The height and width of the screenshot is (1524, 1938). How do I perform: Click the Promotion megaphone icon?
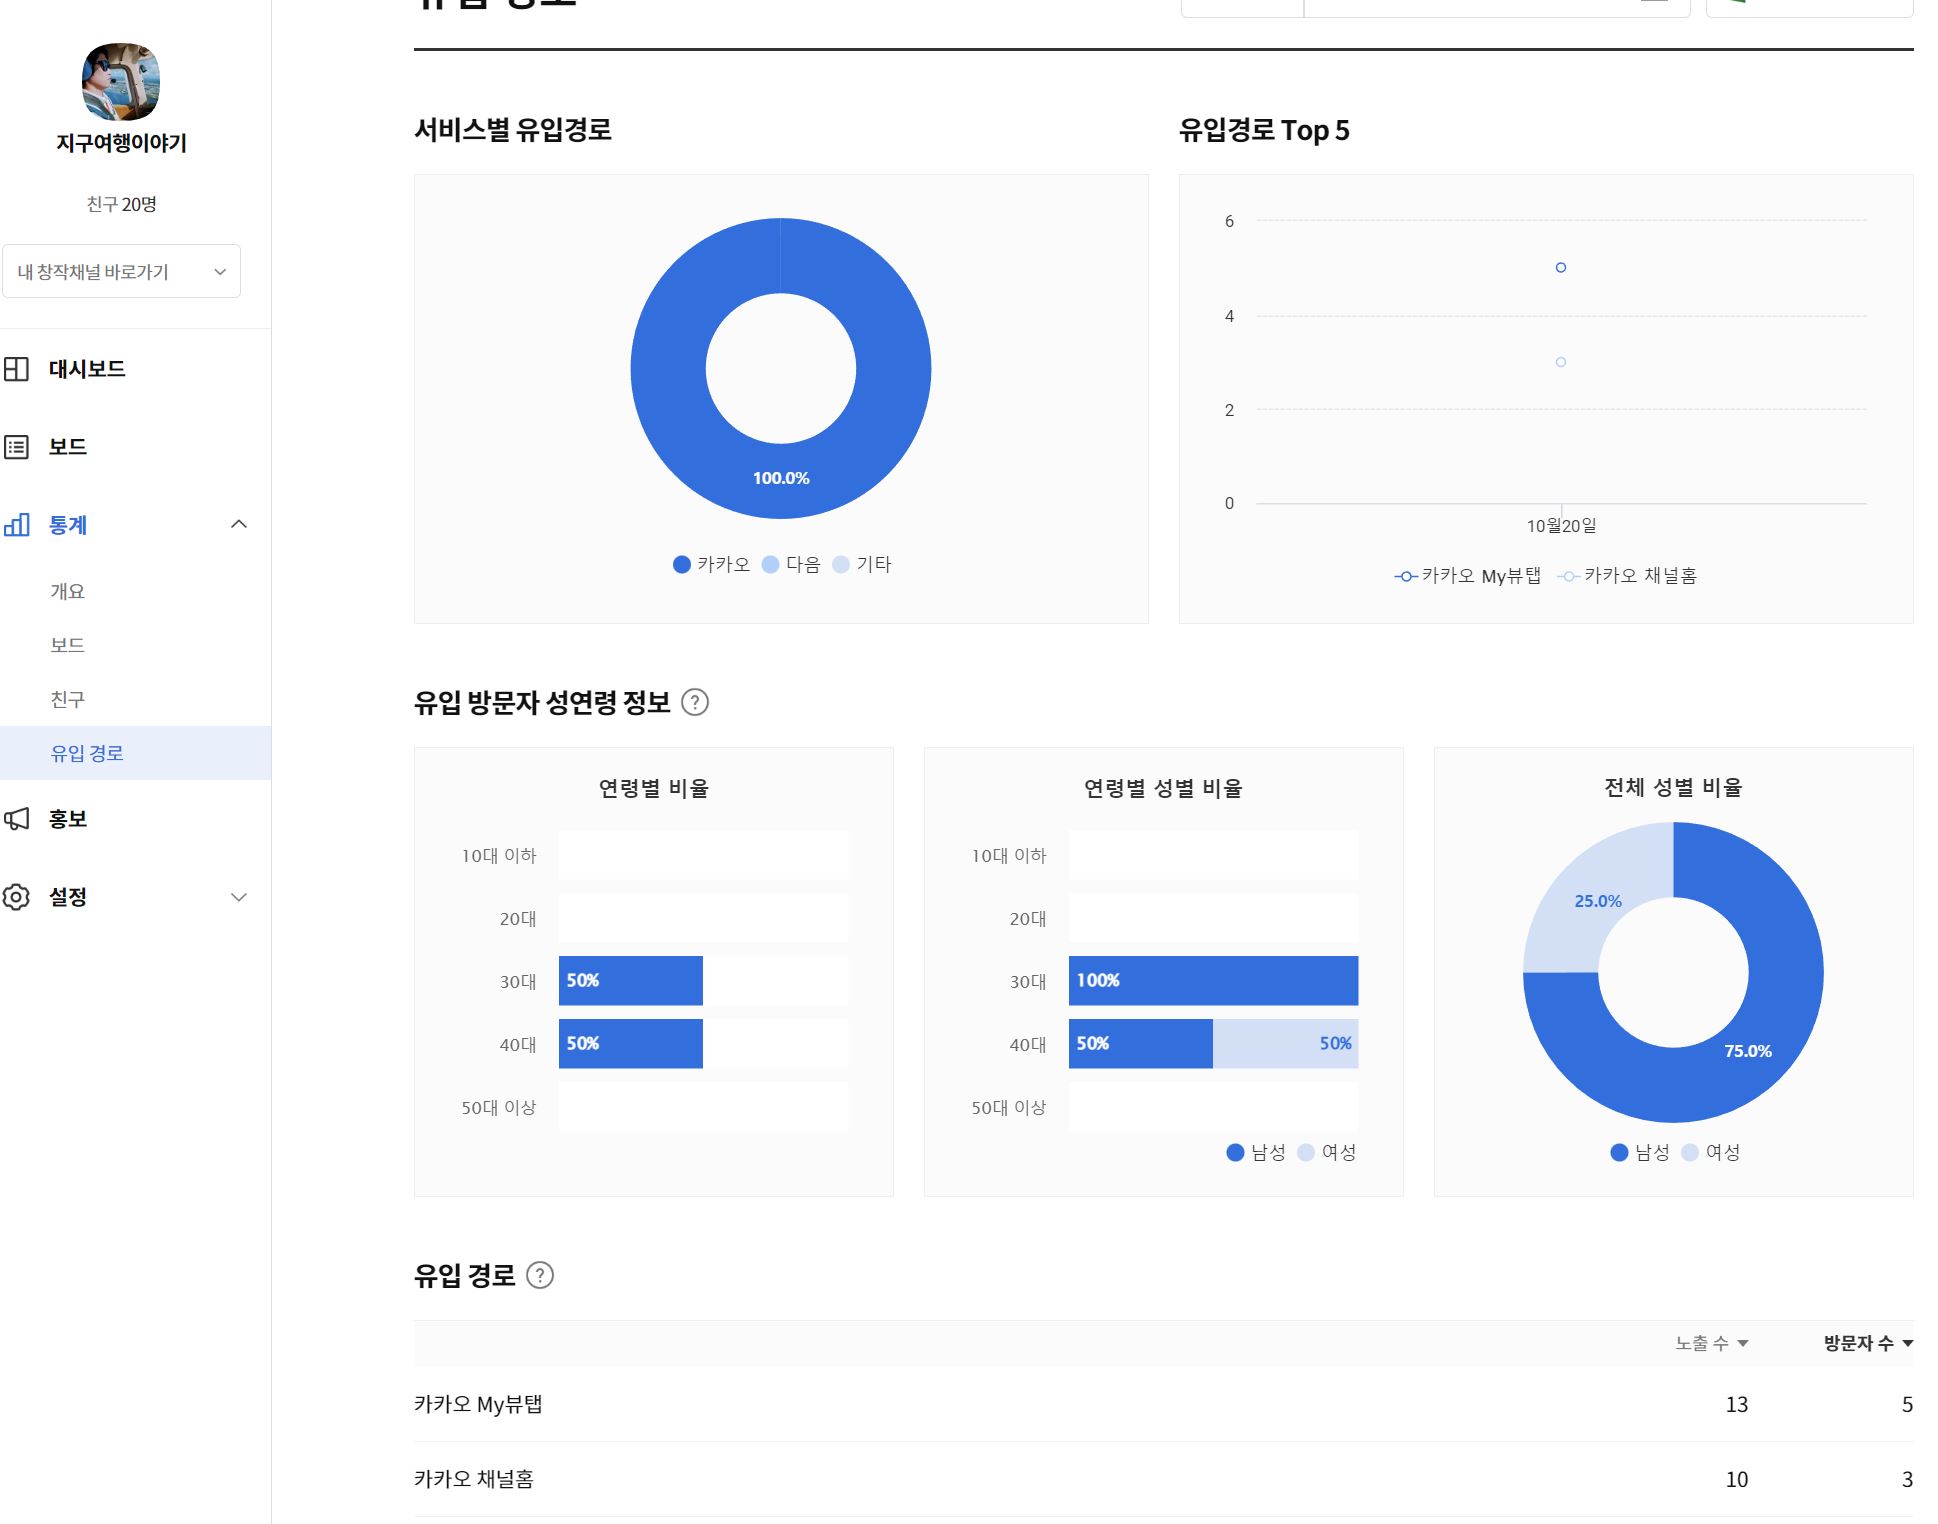(16, 819)
